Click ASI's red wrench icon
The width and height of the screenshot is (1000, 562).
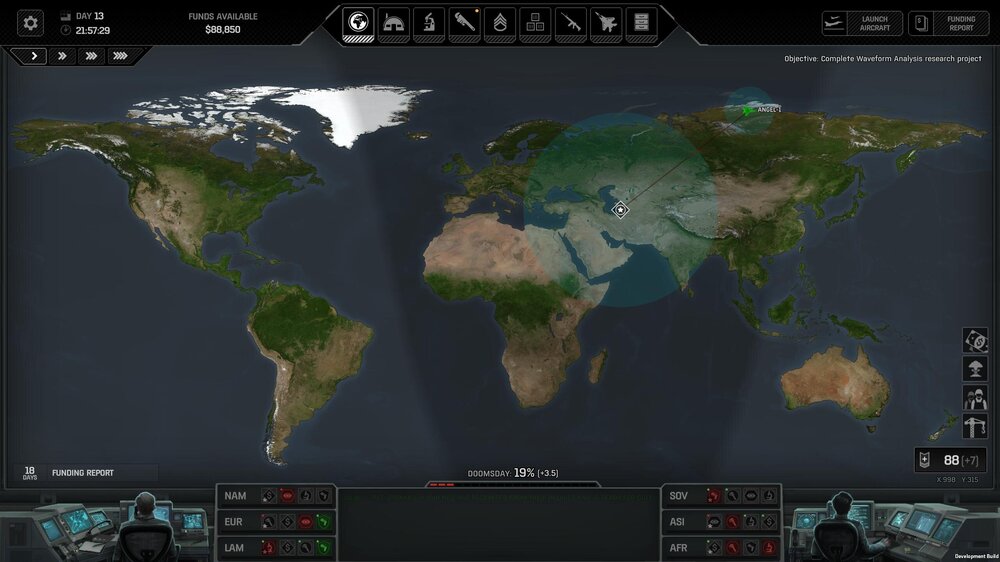click(x=732, y=522)
